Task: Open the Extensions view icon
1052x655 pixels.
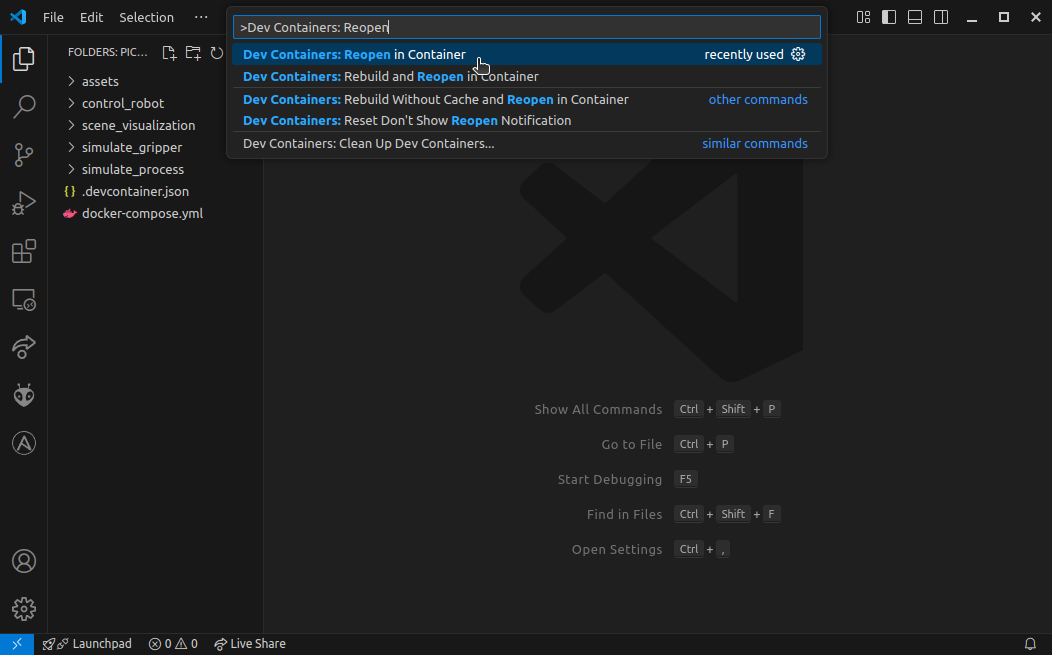Action: coord(23,252)
